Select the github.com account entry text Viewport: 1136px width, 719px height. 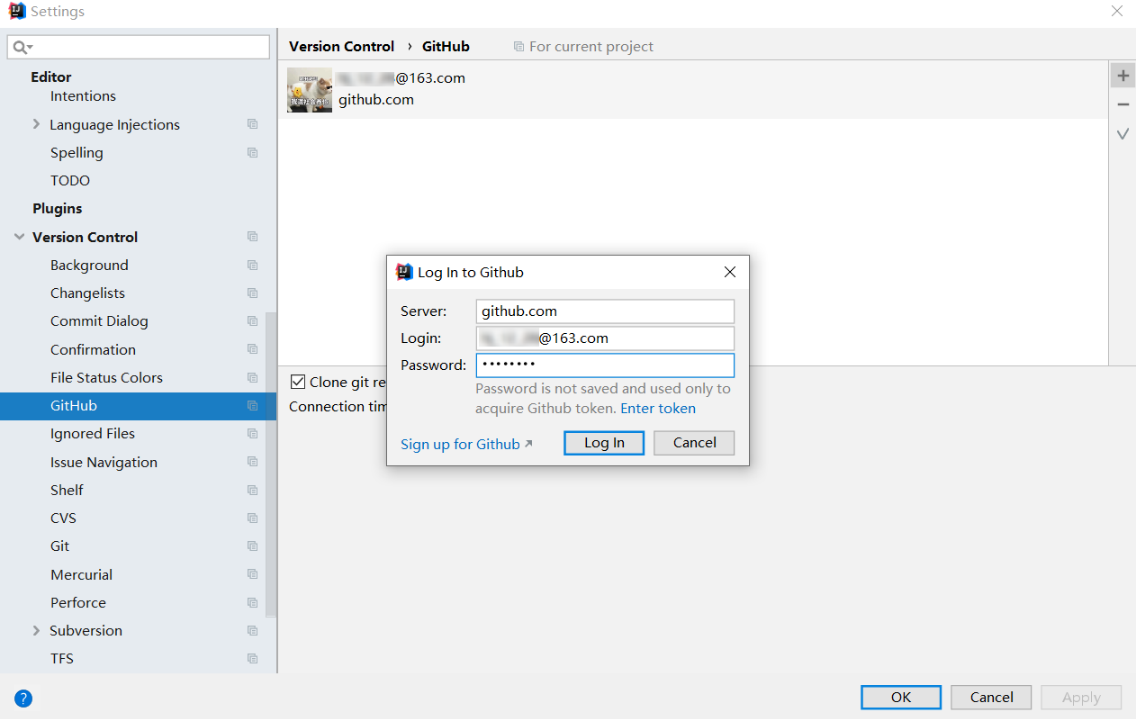click(376, 100)
